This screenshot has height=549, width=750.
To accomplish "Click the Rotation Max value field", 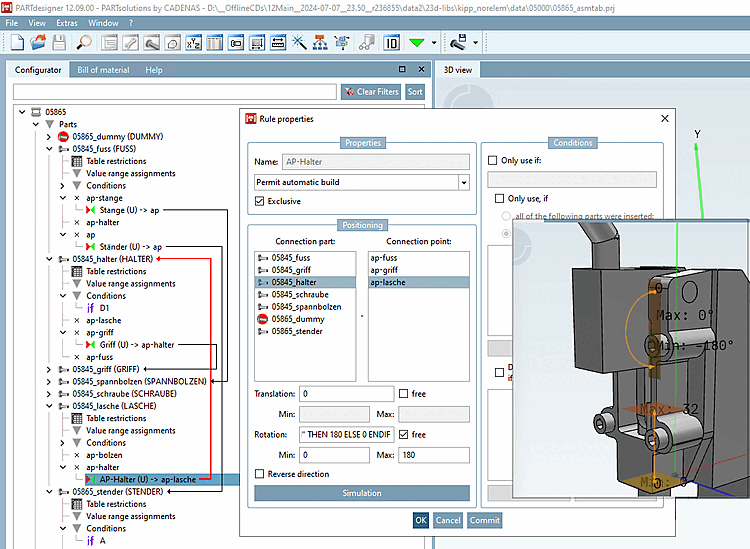I will coord(433,455).
